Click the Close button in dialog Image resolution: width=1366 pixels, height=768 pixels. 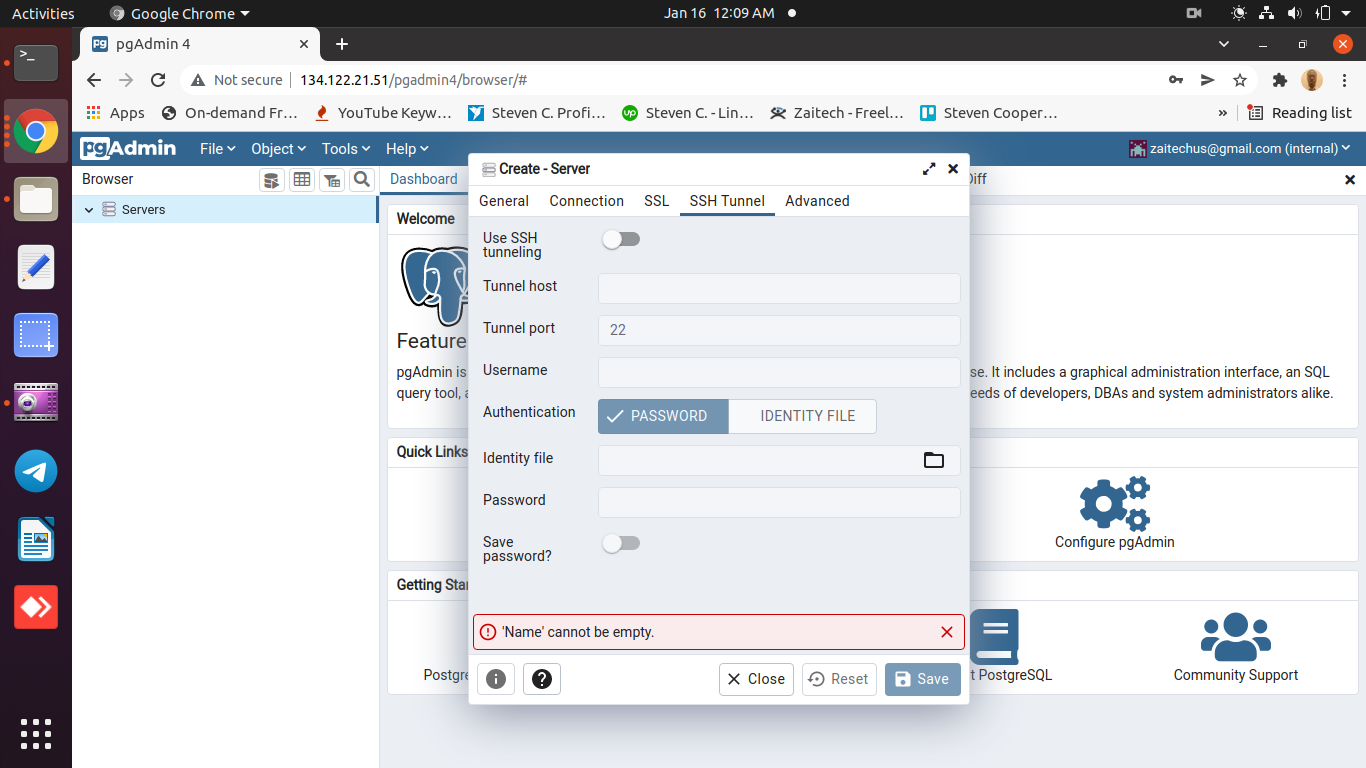(756, 679)
